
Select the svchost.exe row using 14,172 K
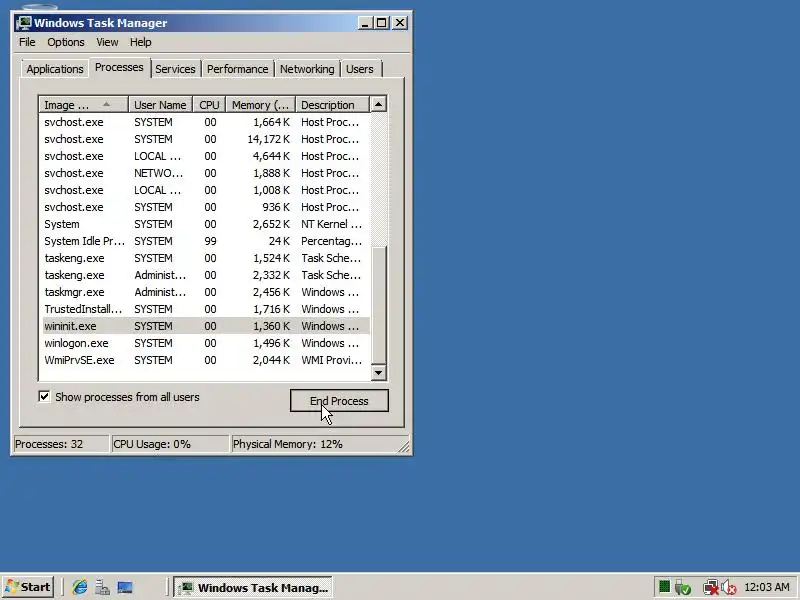[x=205, y=139]
